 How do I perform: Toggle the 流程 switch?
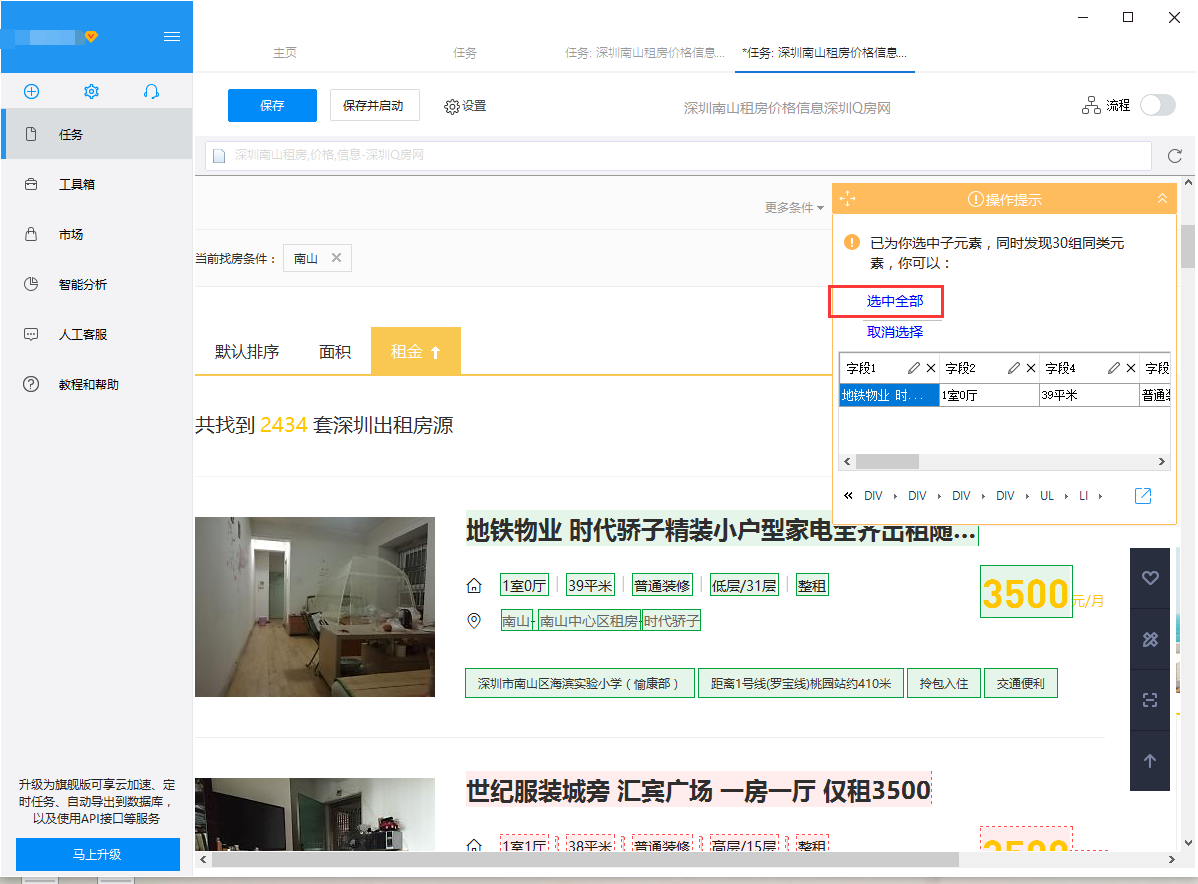pos(1158,105)
